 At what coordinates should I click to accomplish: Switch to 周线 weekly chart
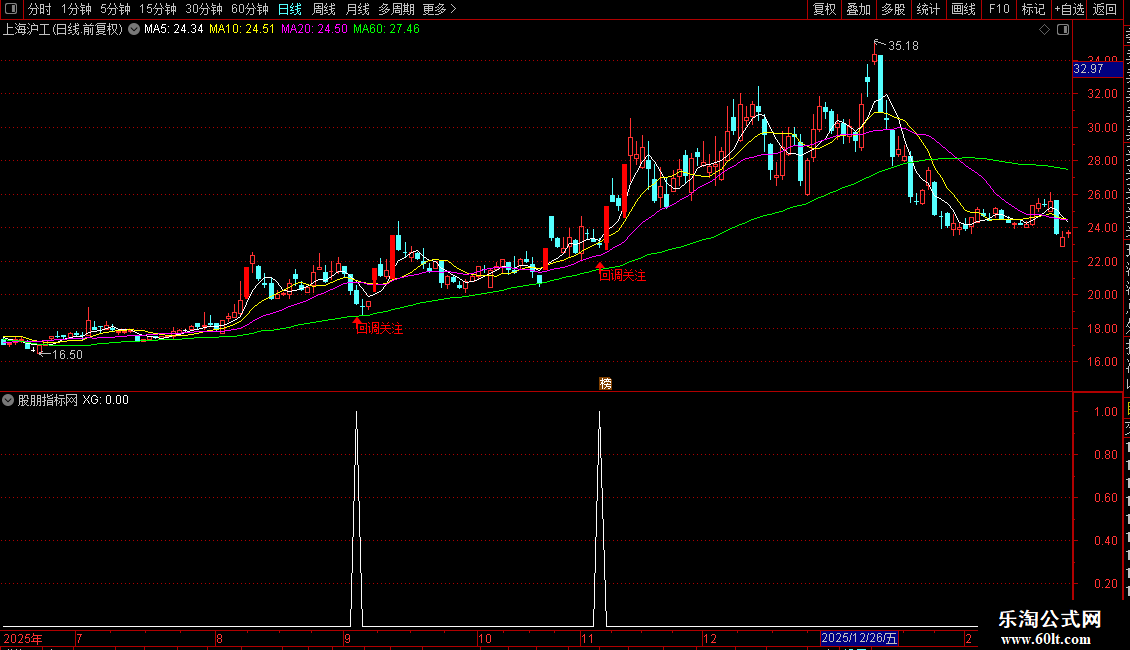pyautogui.click(x=324, y=9)
